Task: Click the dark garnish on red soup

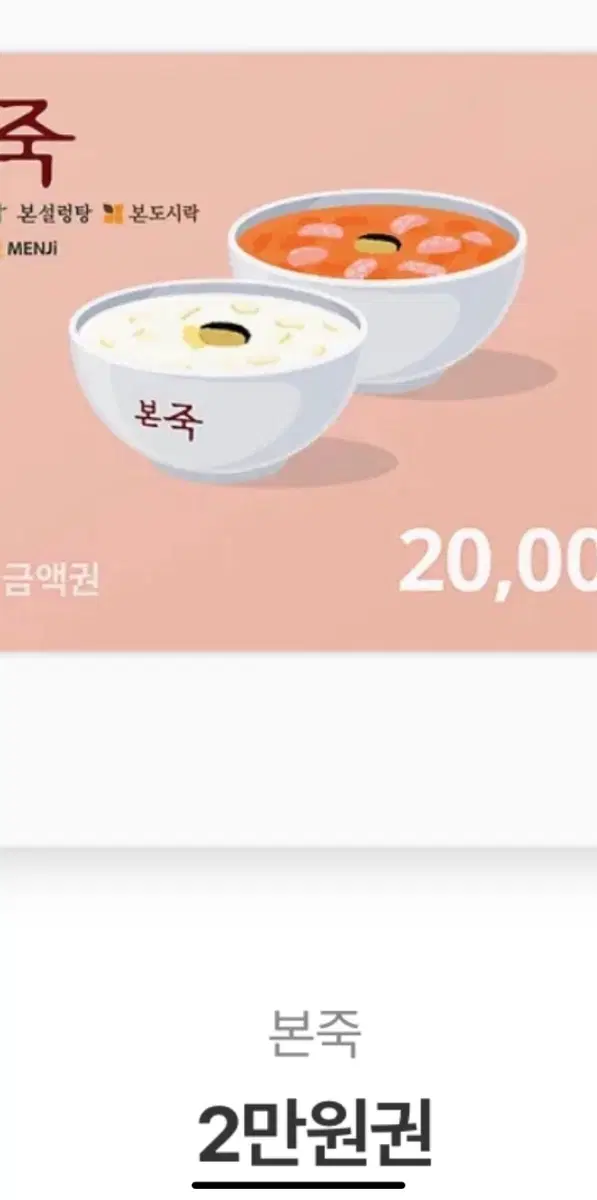Action: (x=374, y=243)
